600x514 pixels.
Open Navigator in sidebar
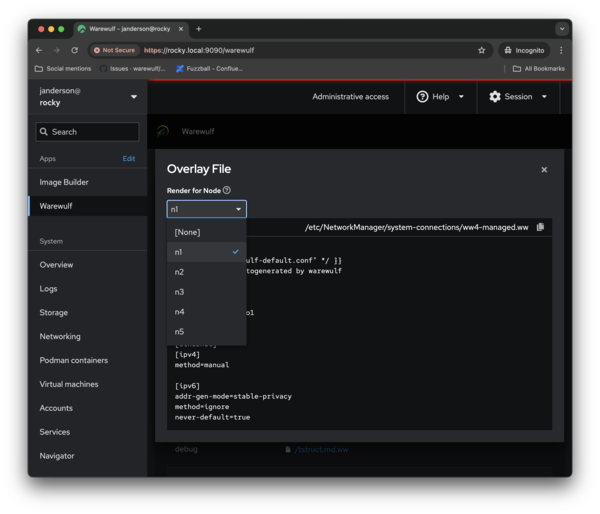[x=88, y=456]
